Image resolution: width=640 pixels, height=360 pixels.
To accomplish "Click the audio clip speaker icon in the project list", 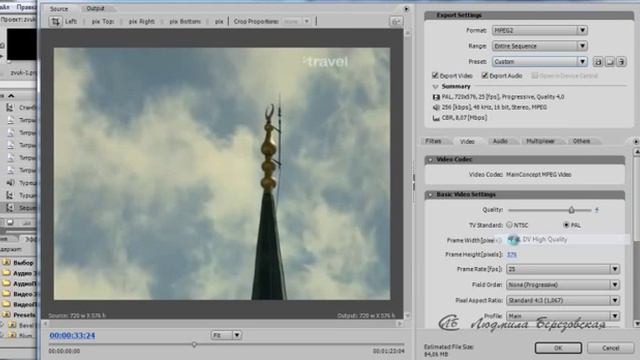I will point(10,182).
